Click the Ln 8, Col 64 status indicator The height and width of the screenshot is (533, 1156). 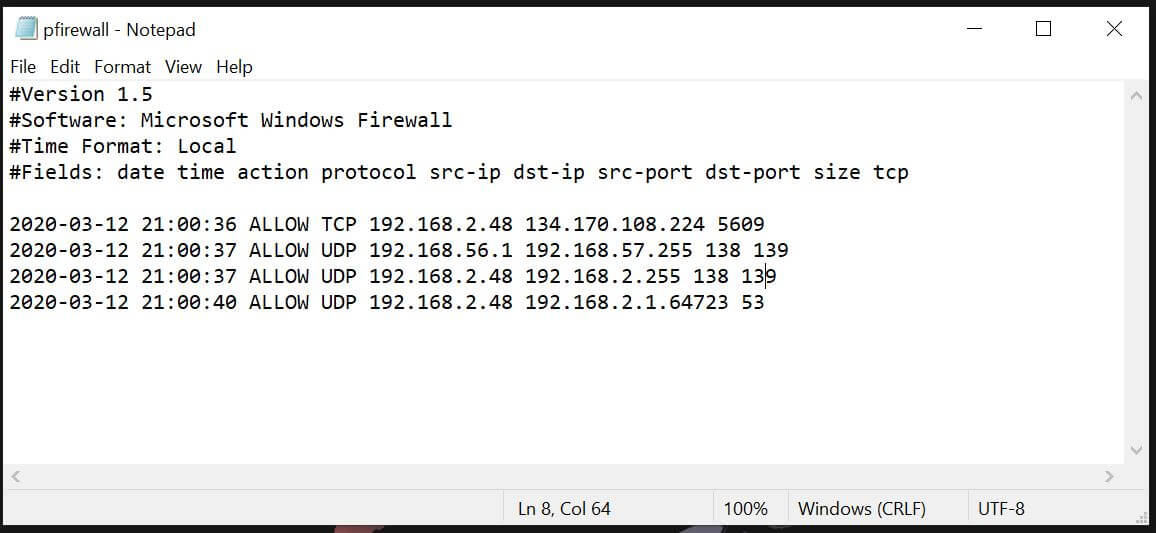(x=564, y=509)
